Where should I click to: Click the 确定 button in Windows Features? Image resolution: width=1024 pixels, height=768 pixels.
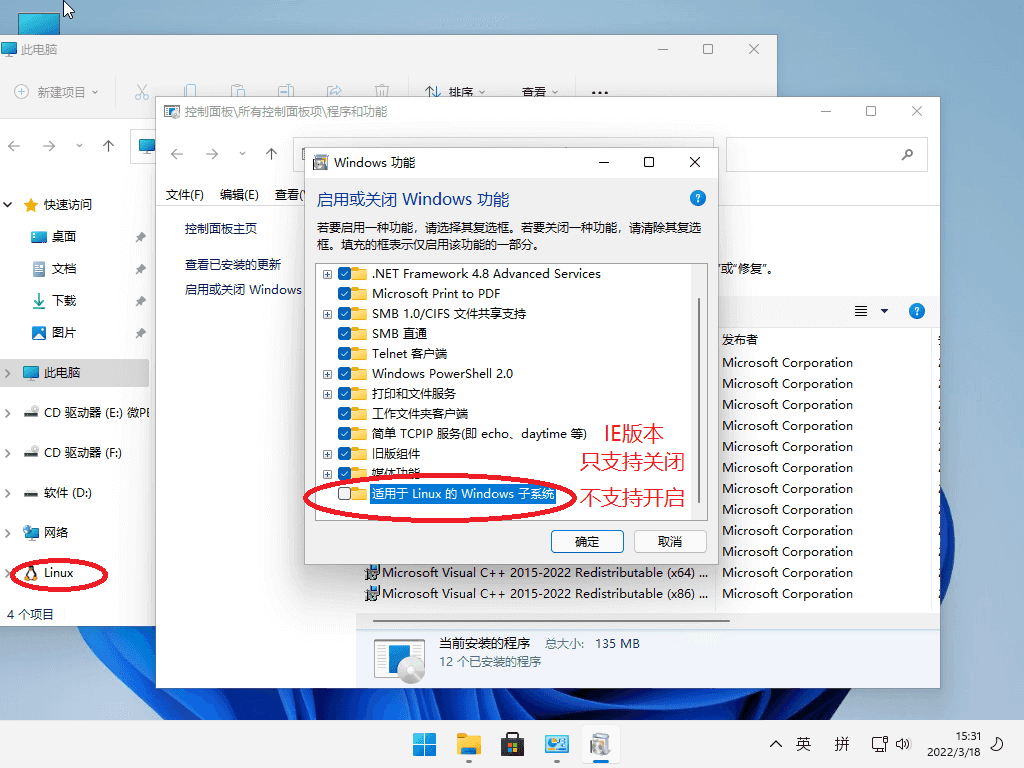587,541
